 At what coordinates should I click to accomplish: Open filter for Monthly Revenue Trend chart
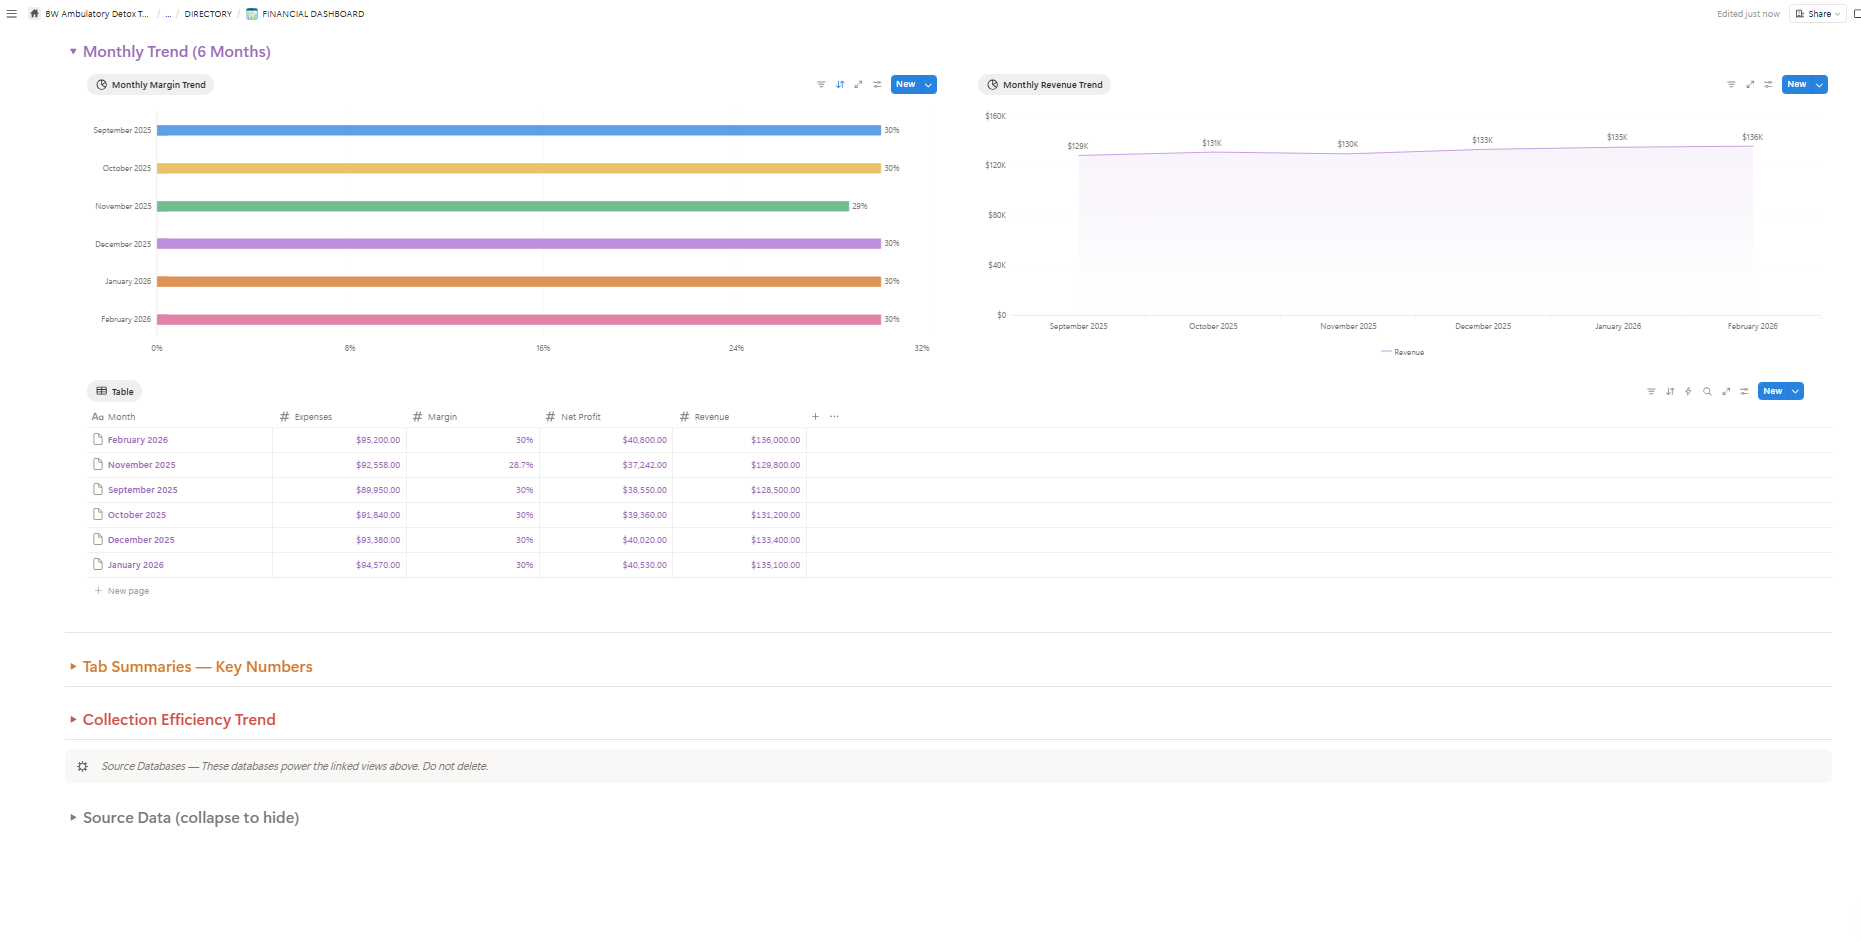(x=1731, y=85)
